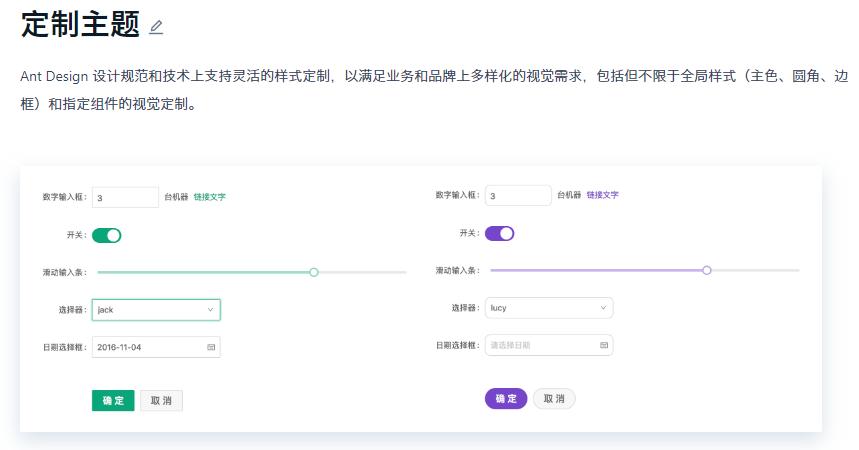Click the gray unfilled part of green slider
The image size is (859, 450).
[x=362, y=272]
